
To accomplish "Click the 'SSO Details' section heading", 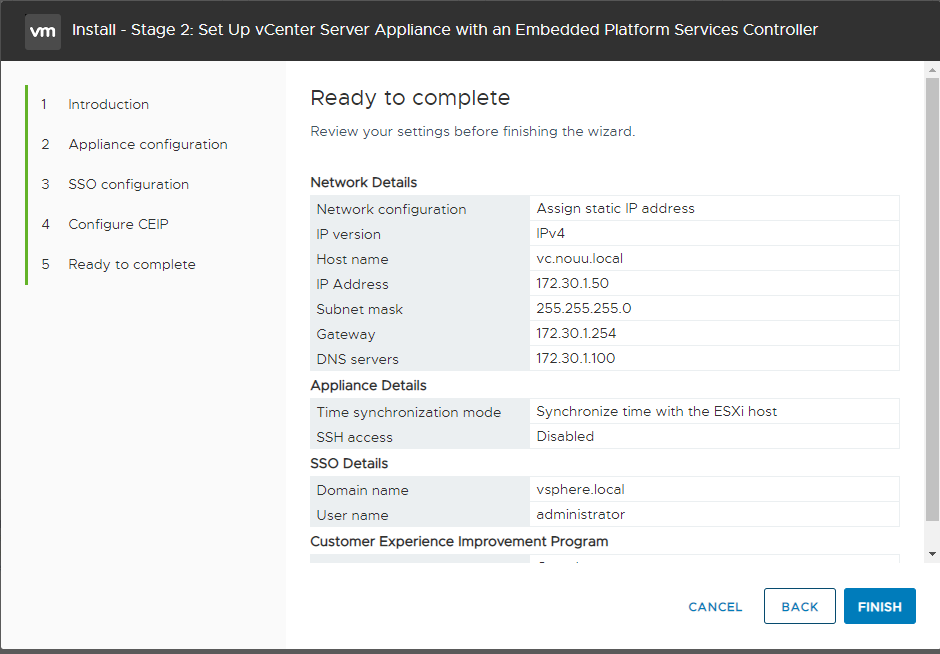I will click(349, 463).
